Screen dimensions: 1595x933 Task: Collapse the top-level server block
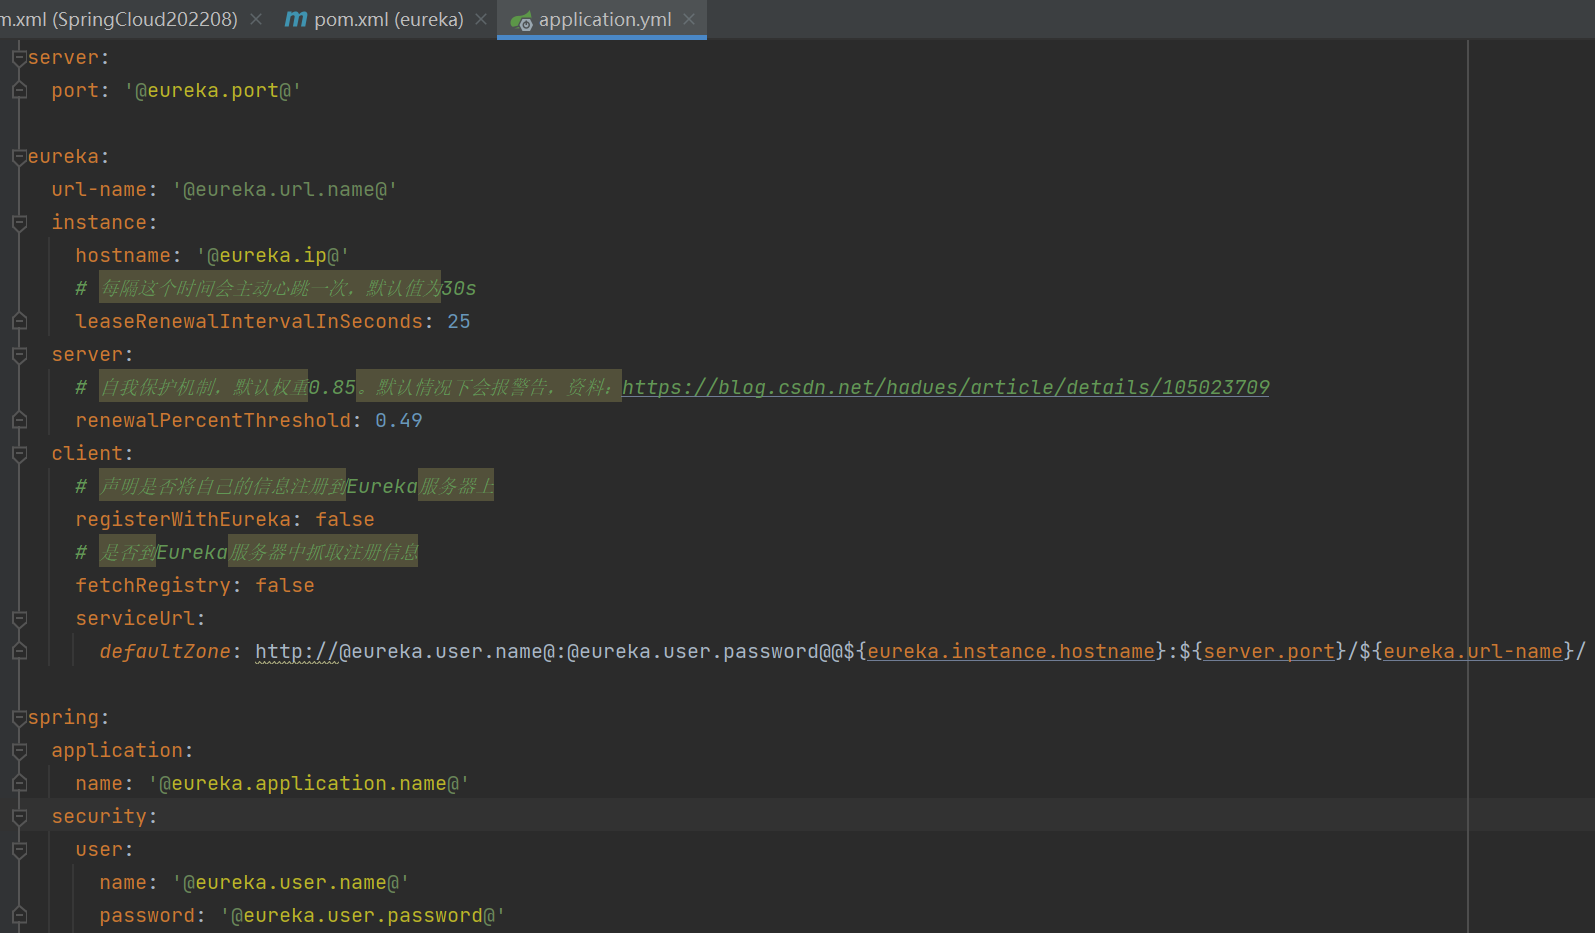tap(19, 58)
